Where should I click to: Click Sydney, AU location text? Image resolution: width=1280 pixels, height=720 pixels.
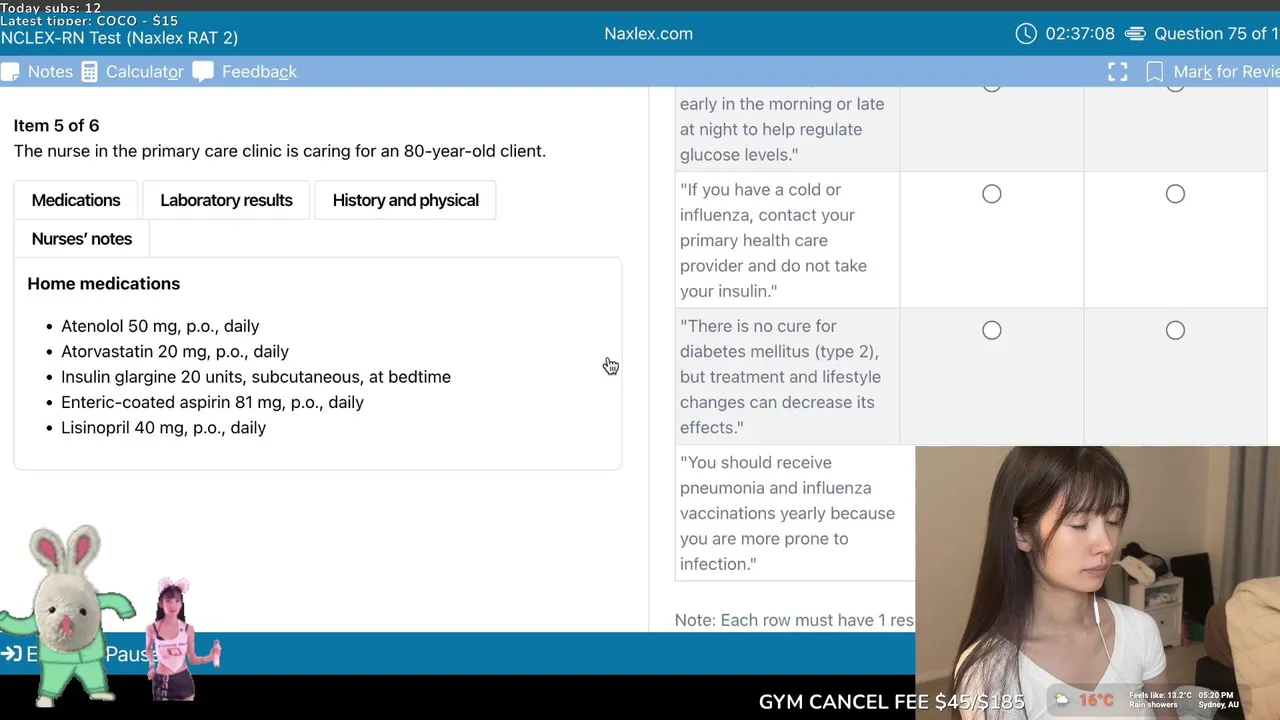(x=1218, y=705)
